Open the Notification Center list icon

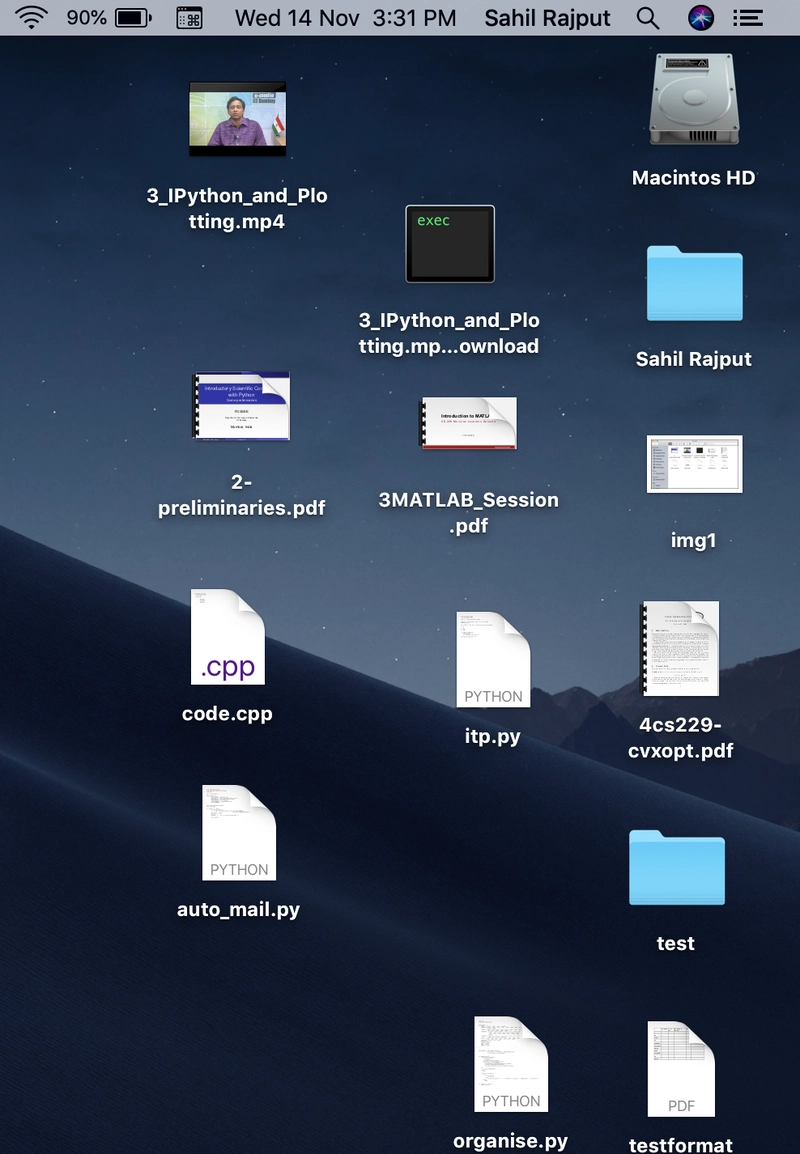[748, 18]
